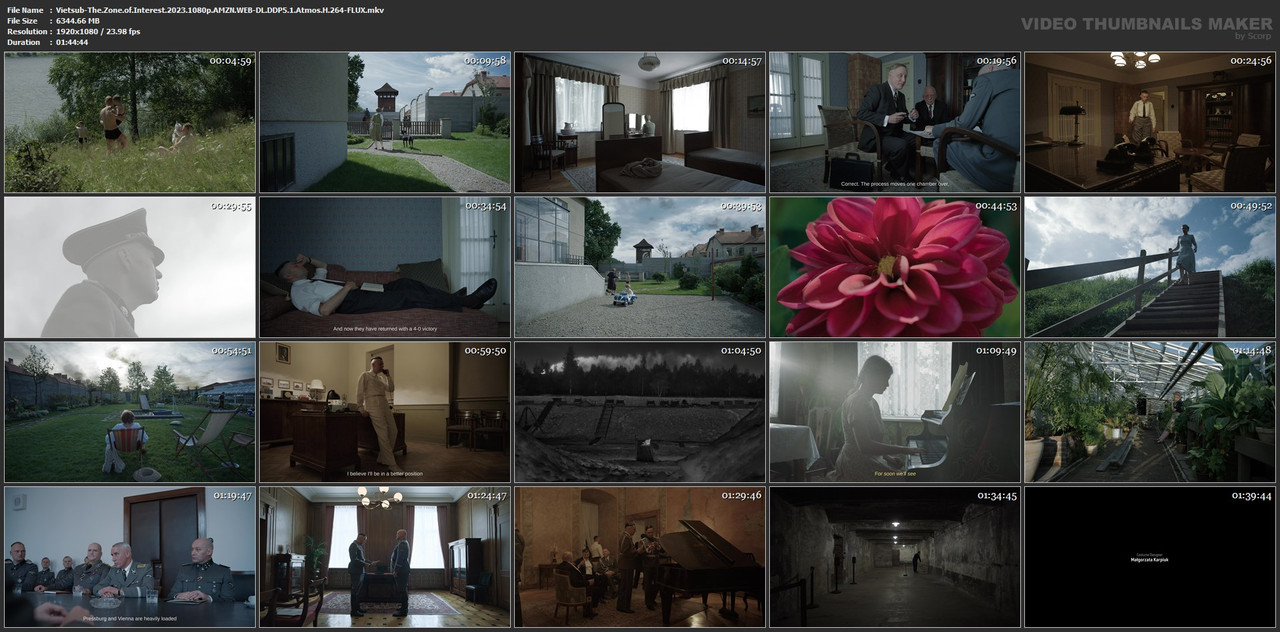Image resolution: width=1280 pixels, height=632 pixels.
Task: Click subtitle 'Pressburg and Vienna are heavily loaded'
Action: pyautogui.click(x=130, y=619)
